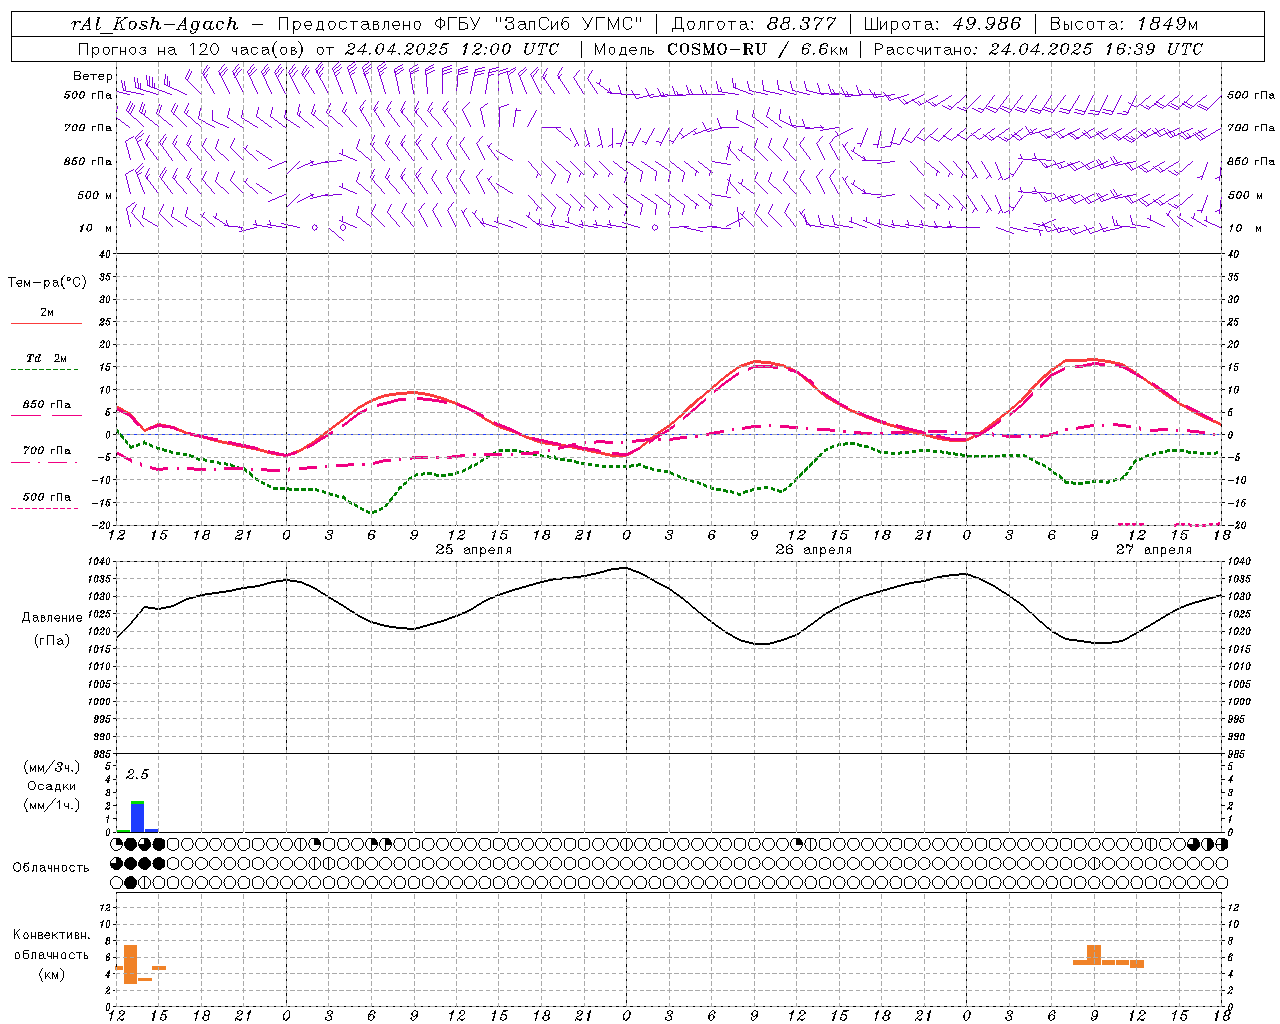Click the 26 апреля date label
1280x1024 pixels.
[x=814, y=550]
